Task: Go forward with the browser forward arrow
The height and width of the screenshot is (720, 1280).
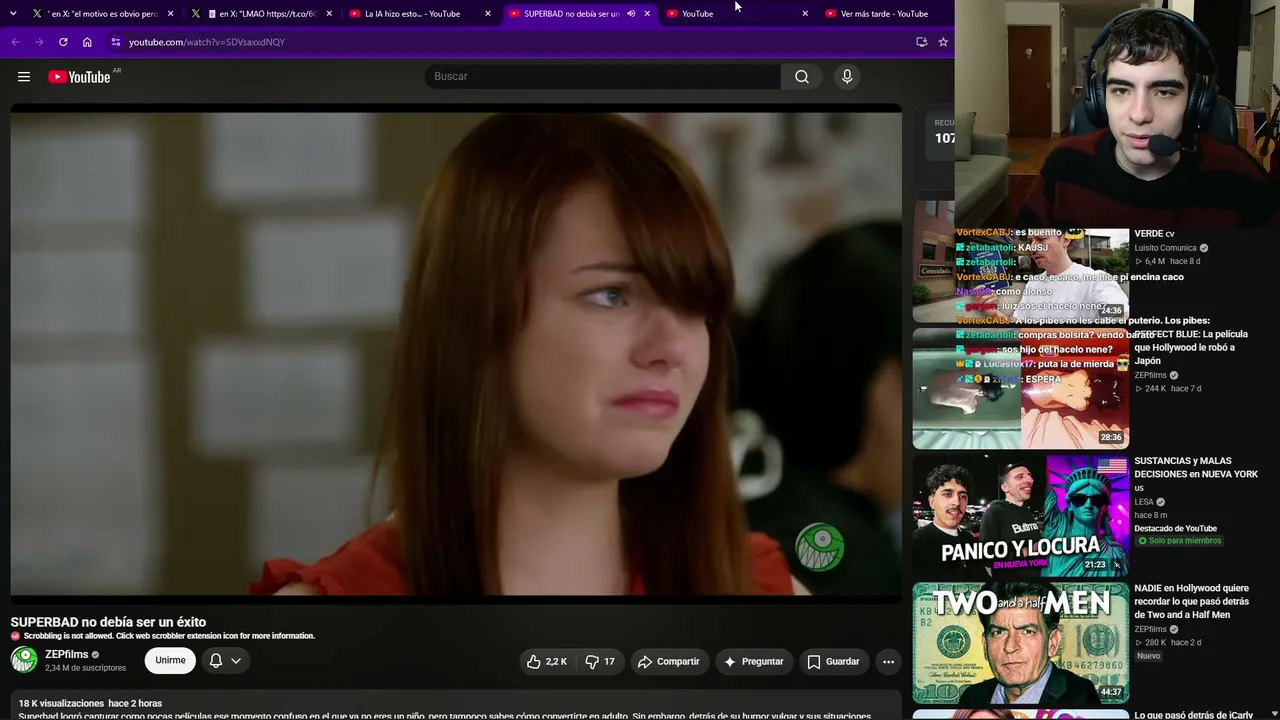Action: click(x=39, y=42)
